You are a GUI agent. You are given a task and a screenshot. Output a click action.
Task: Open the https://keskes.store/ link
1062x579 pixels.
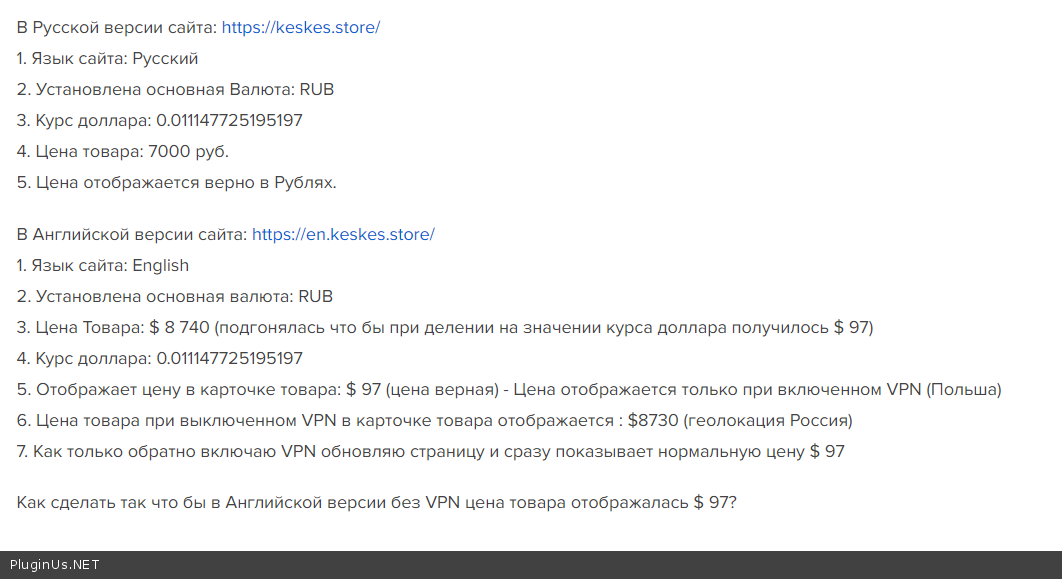click(300, 28)
